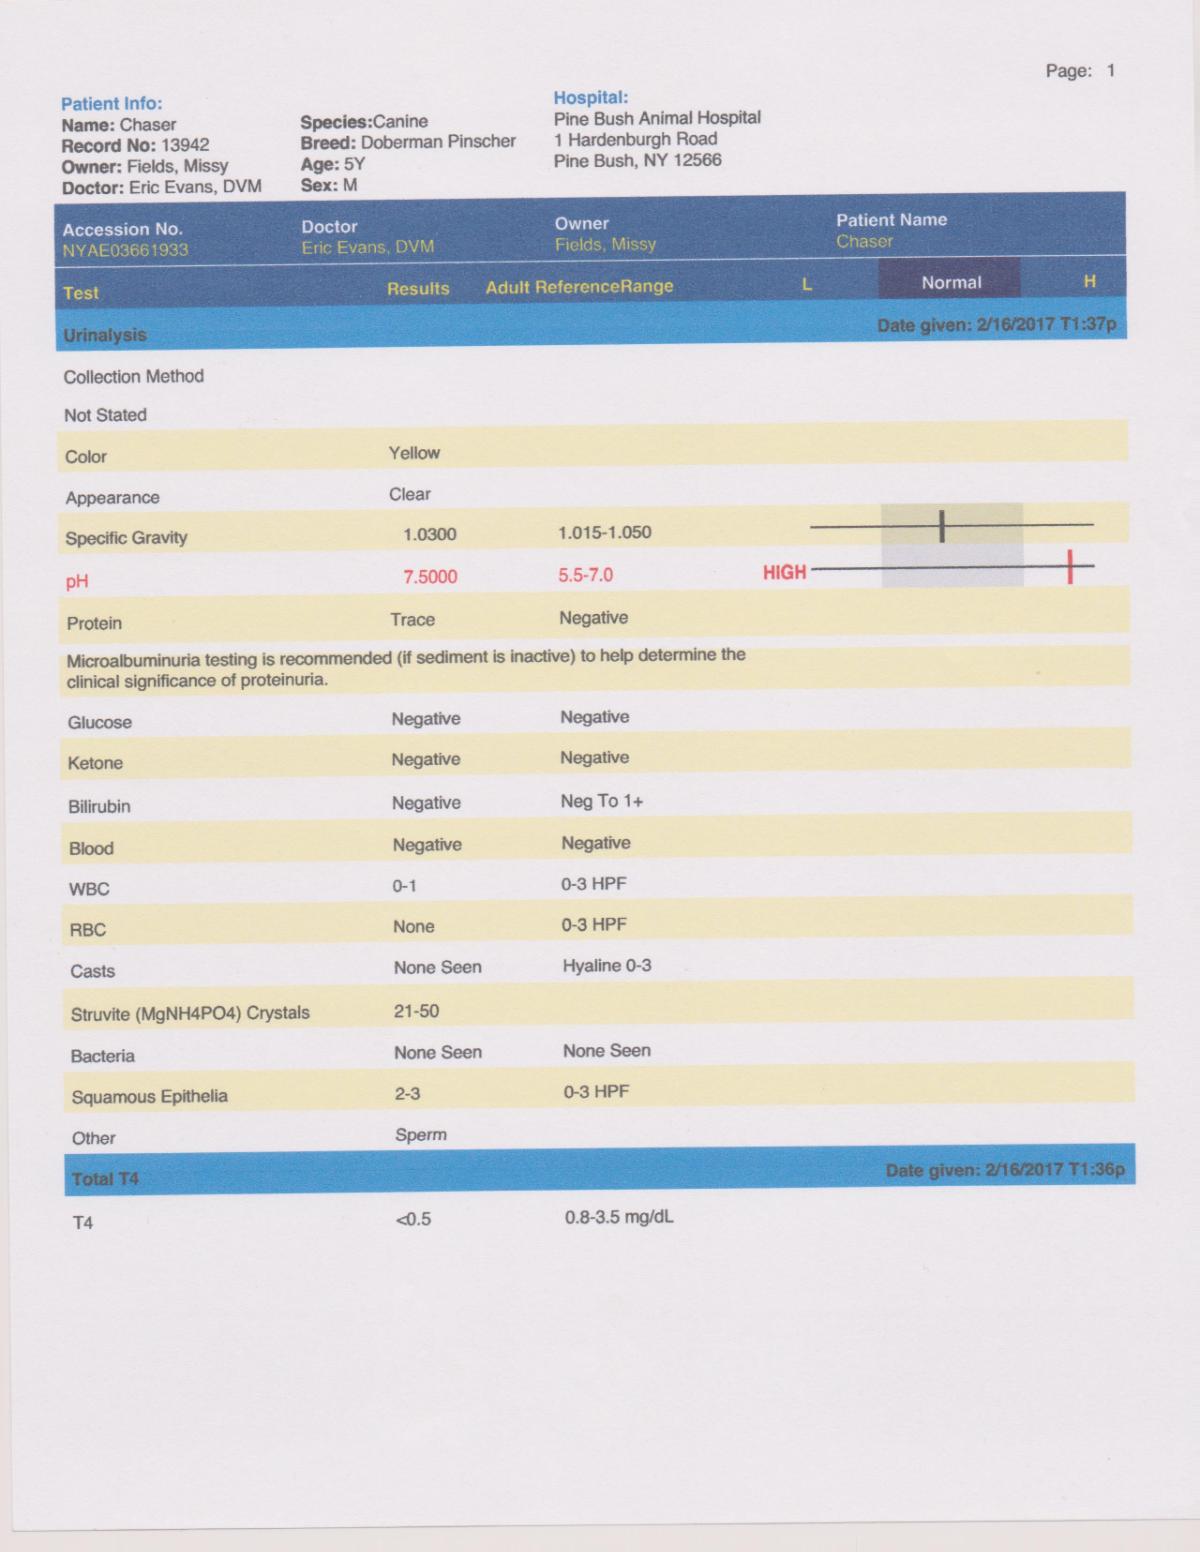The width and height of the screenshot is (1200, 1552).
Task: Click the "Ketone" test label
Action: [x=95, y=763]
